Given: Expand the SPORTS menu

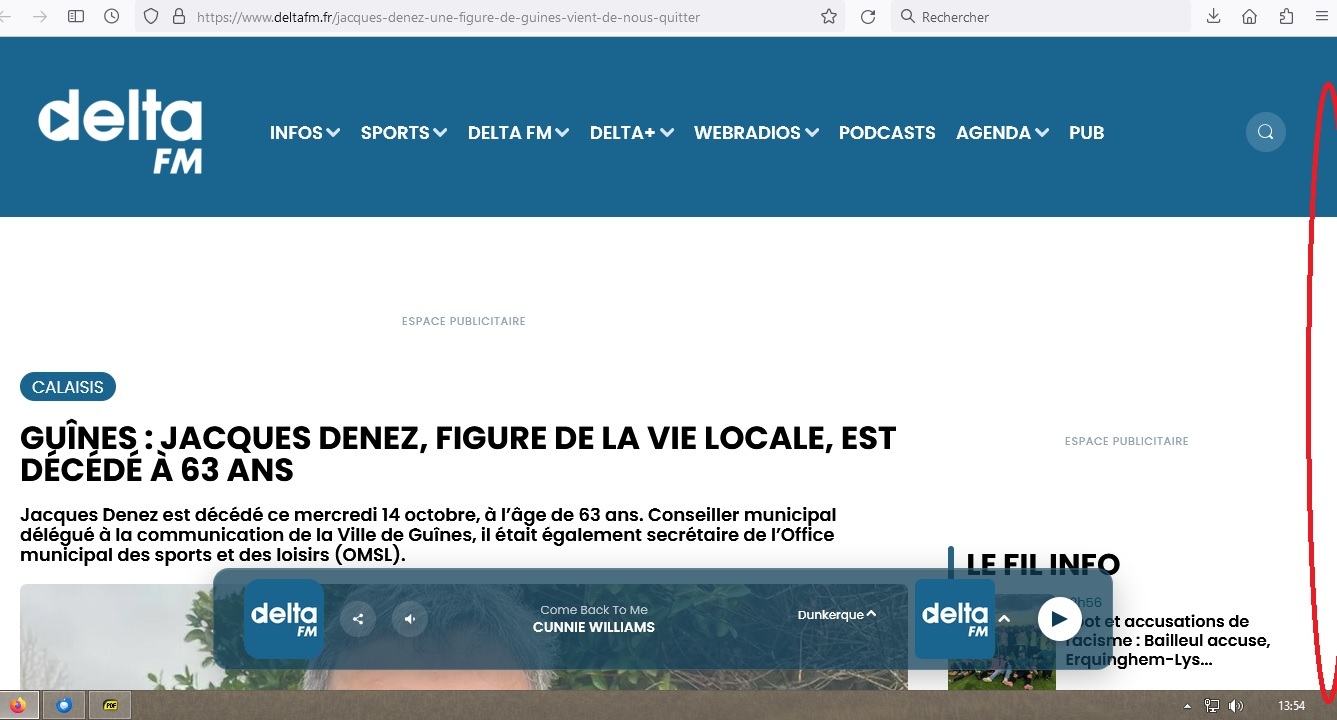Looking at the screenshot, I should 404,133.
